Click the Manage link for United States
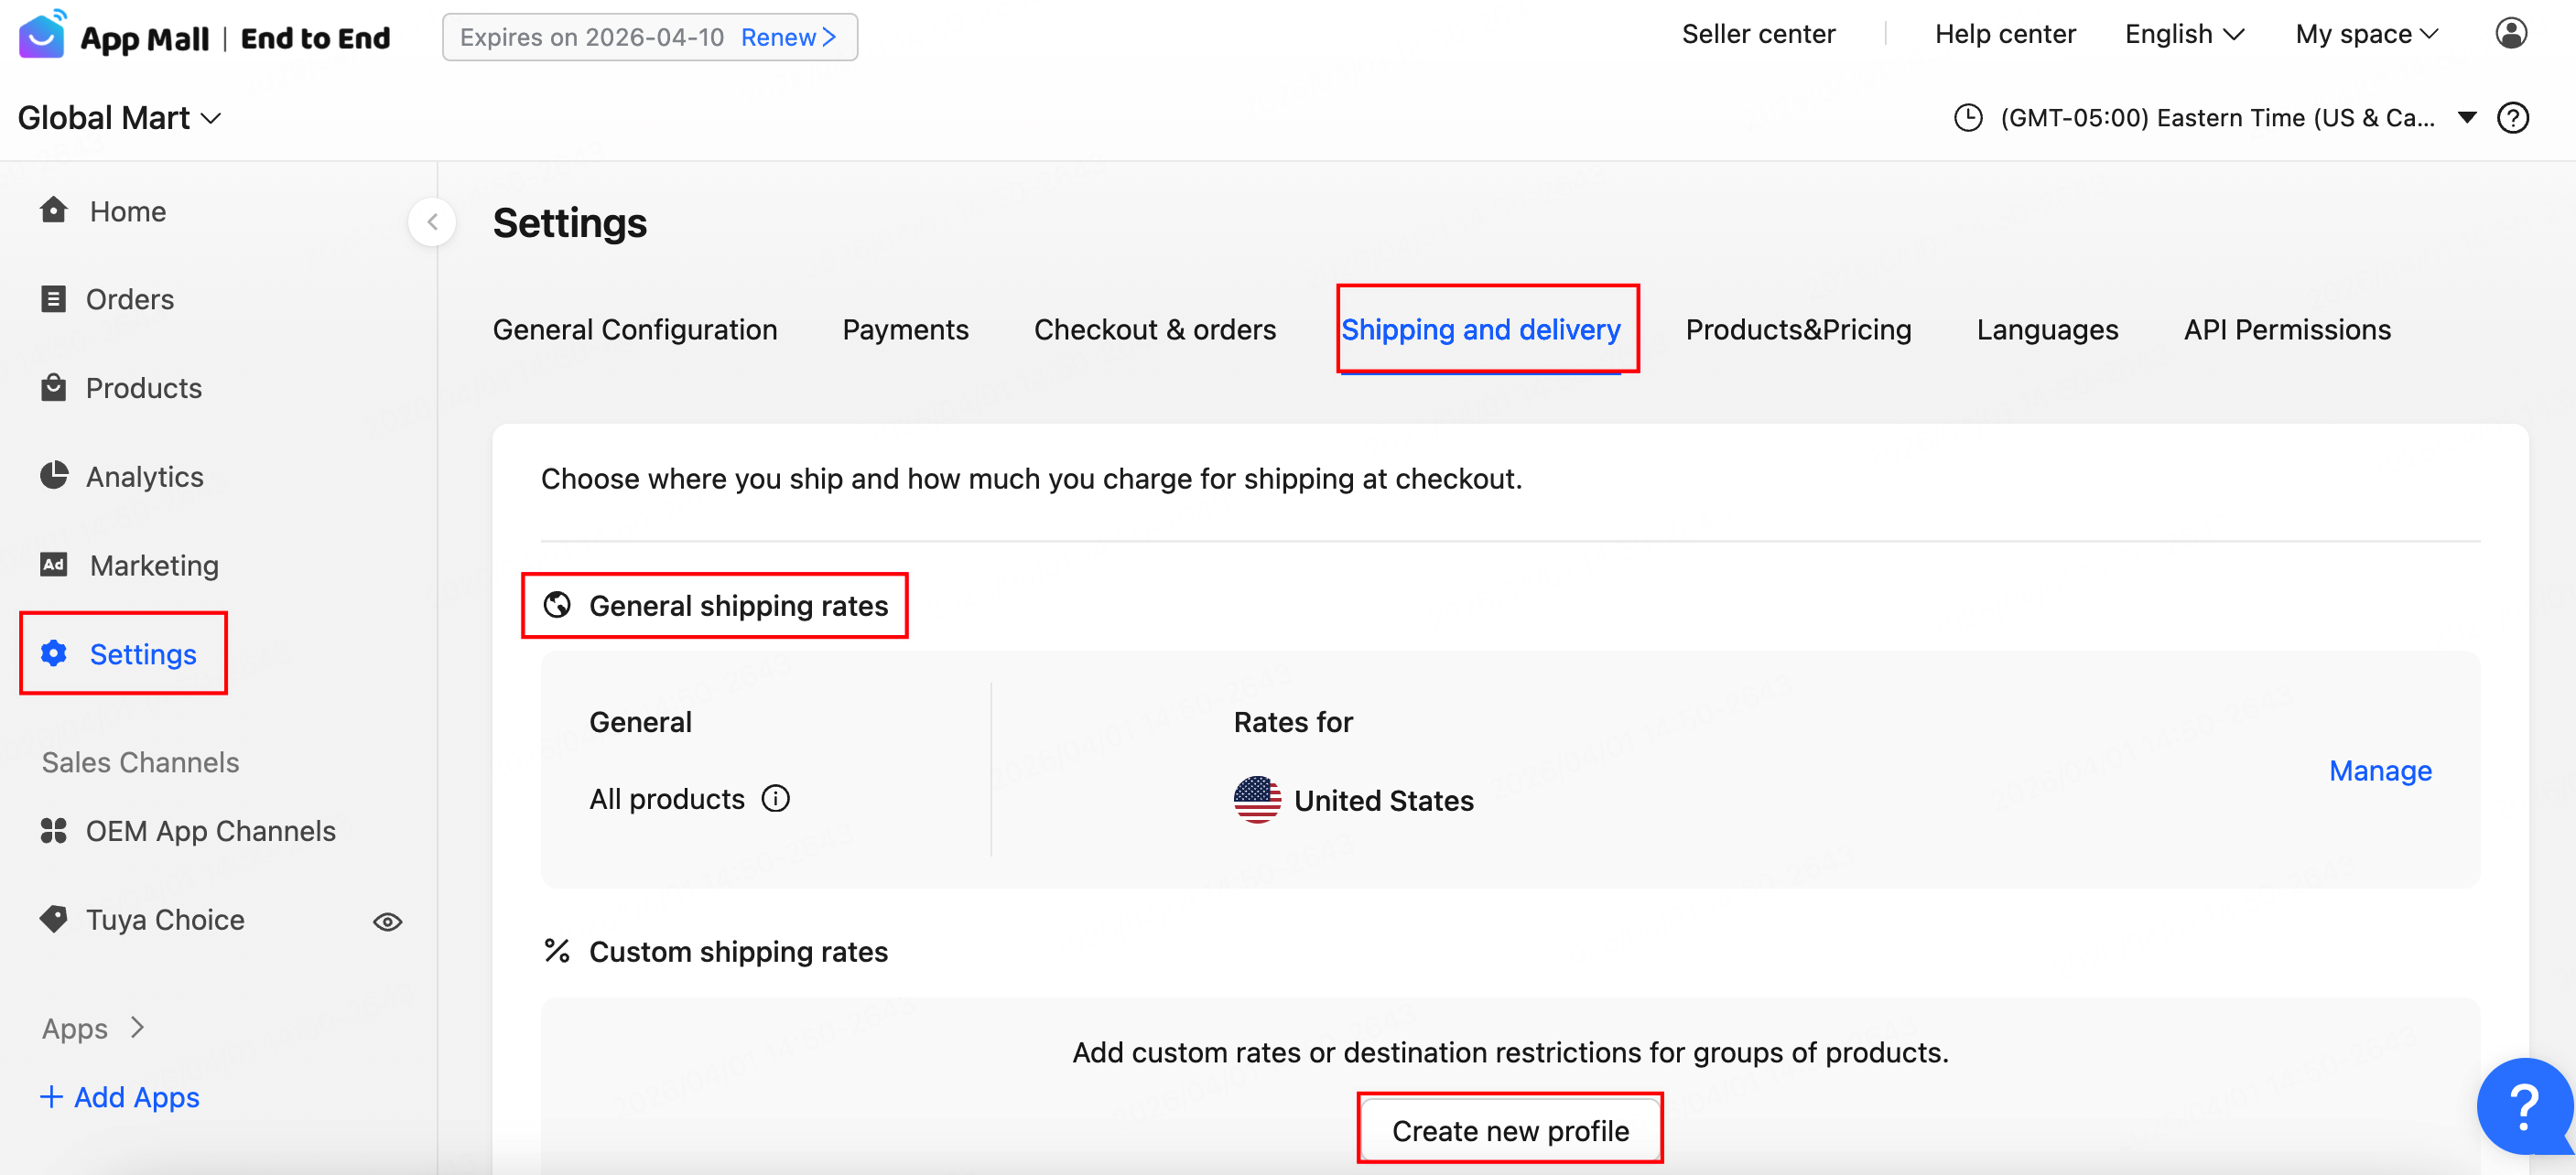2576x1175 pixels. tap(2379, 771)
